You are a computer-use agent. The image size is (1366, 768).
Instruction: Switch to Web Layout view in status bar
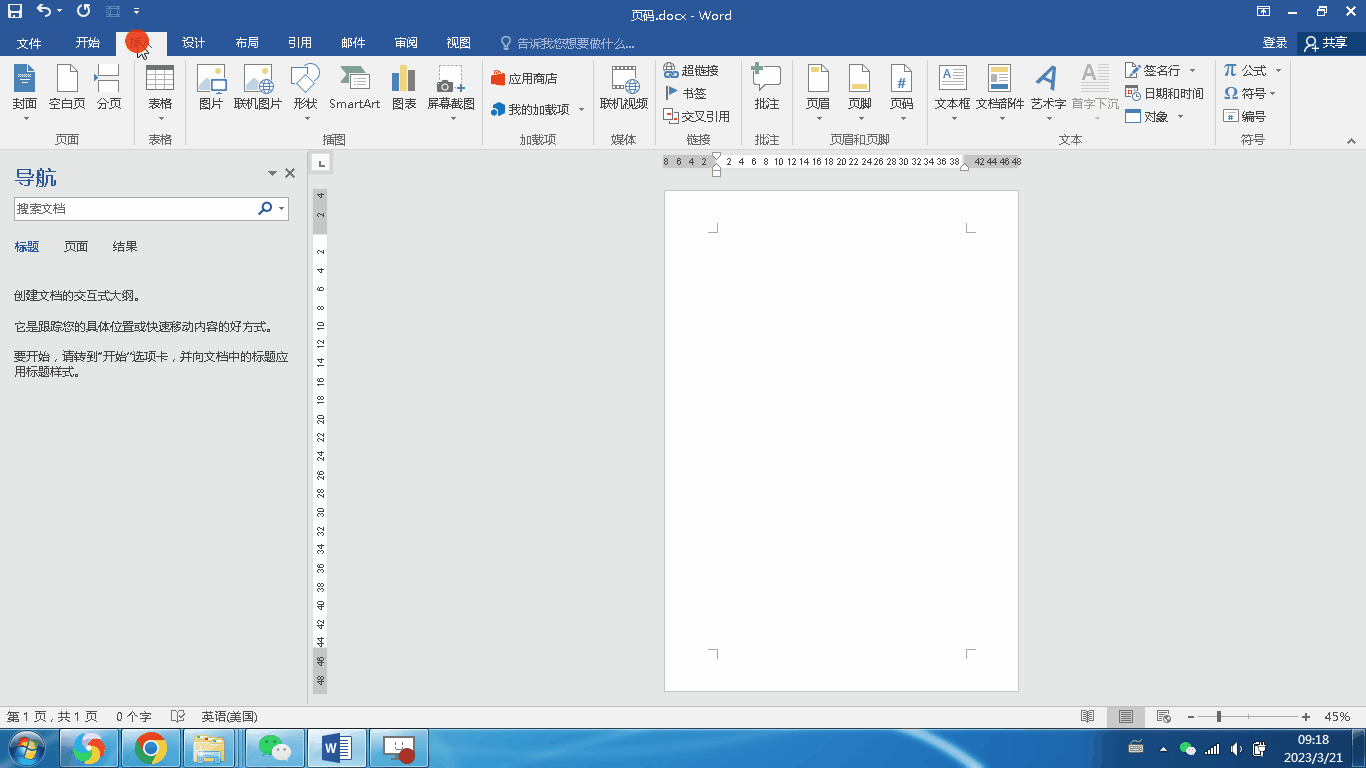pyautogui.click(x=1163, y=717)
